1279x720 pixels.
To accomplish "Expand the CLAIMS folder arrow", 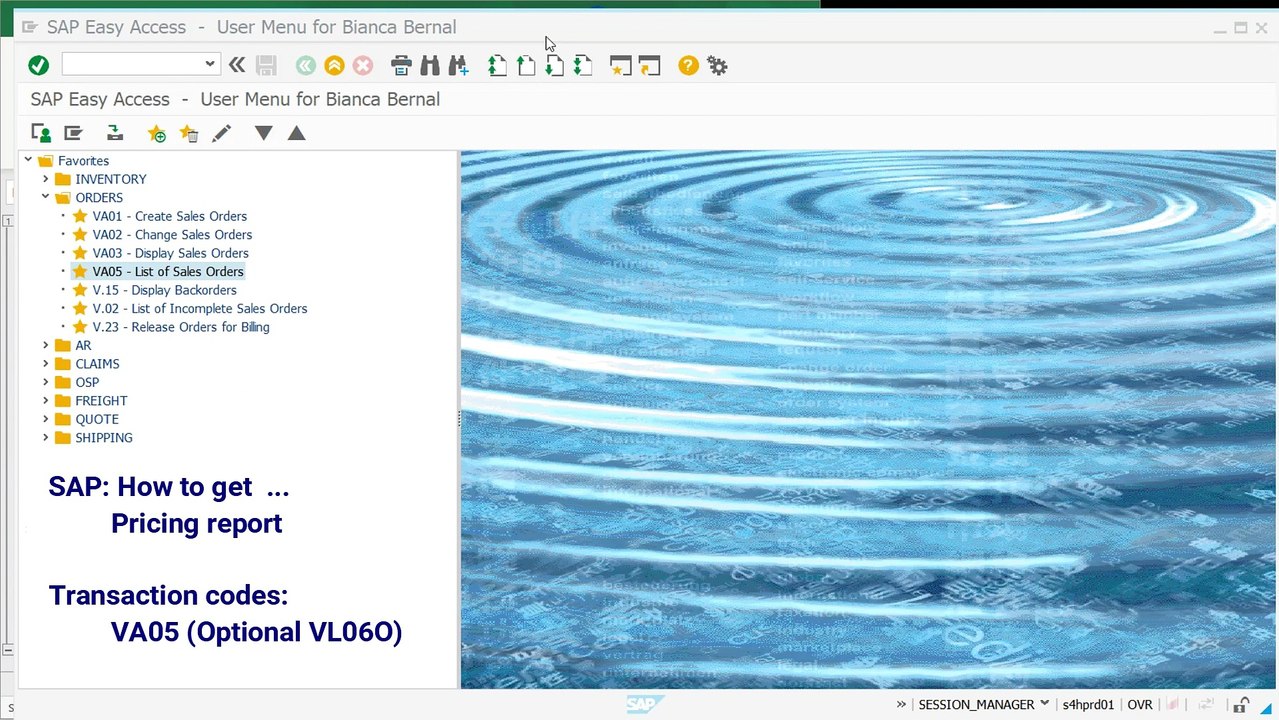I will click(x=46, y=364).
